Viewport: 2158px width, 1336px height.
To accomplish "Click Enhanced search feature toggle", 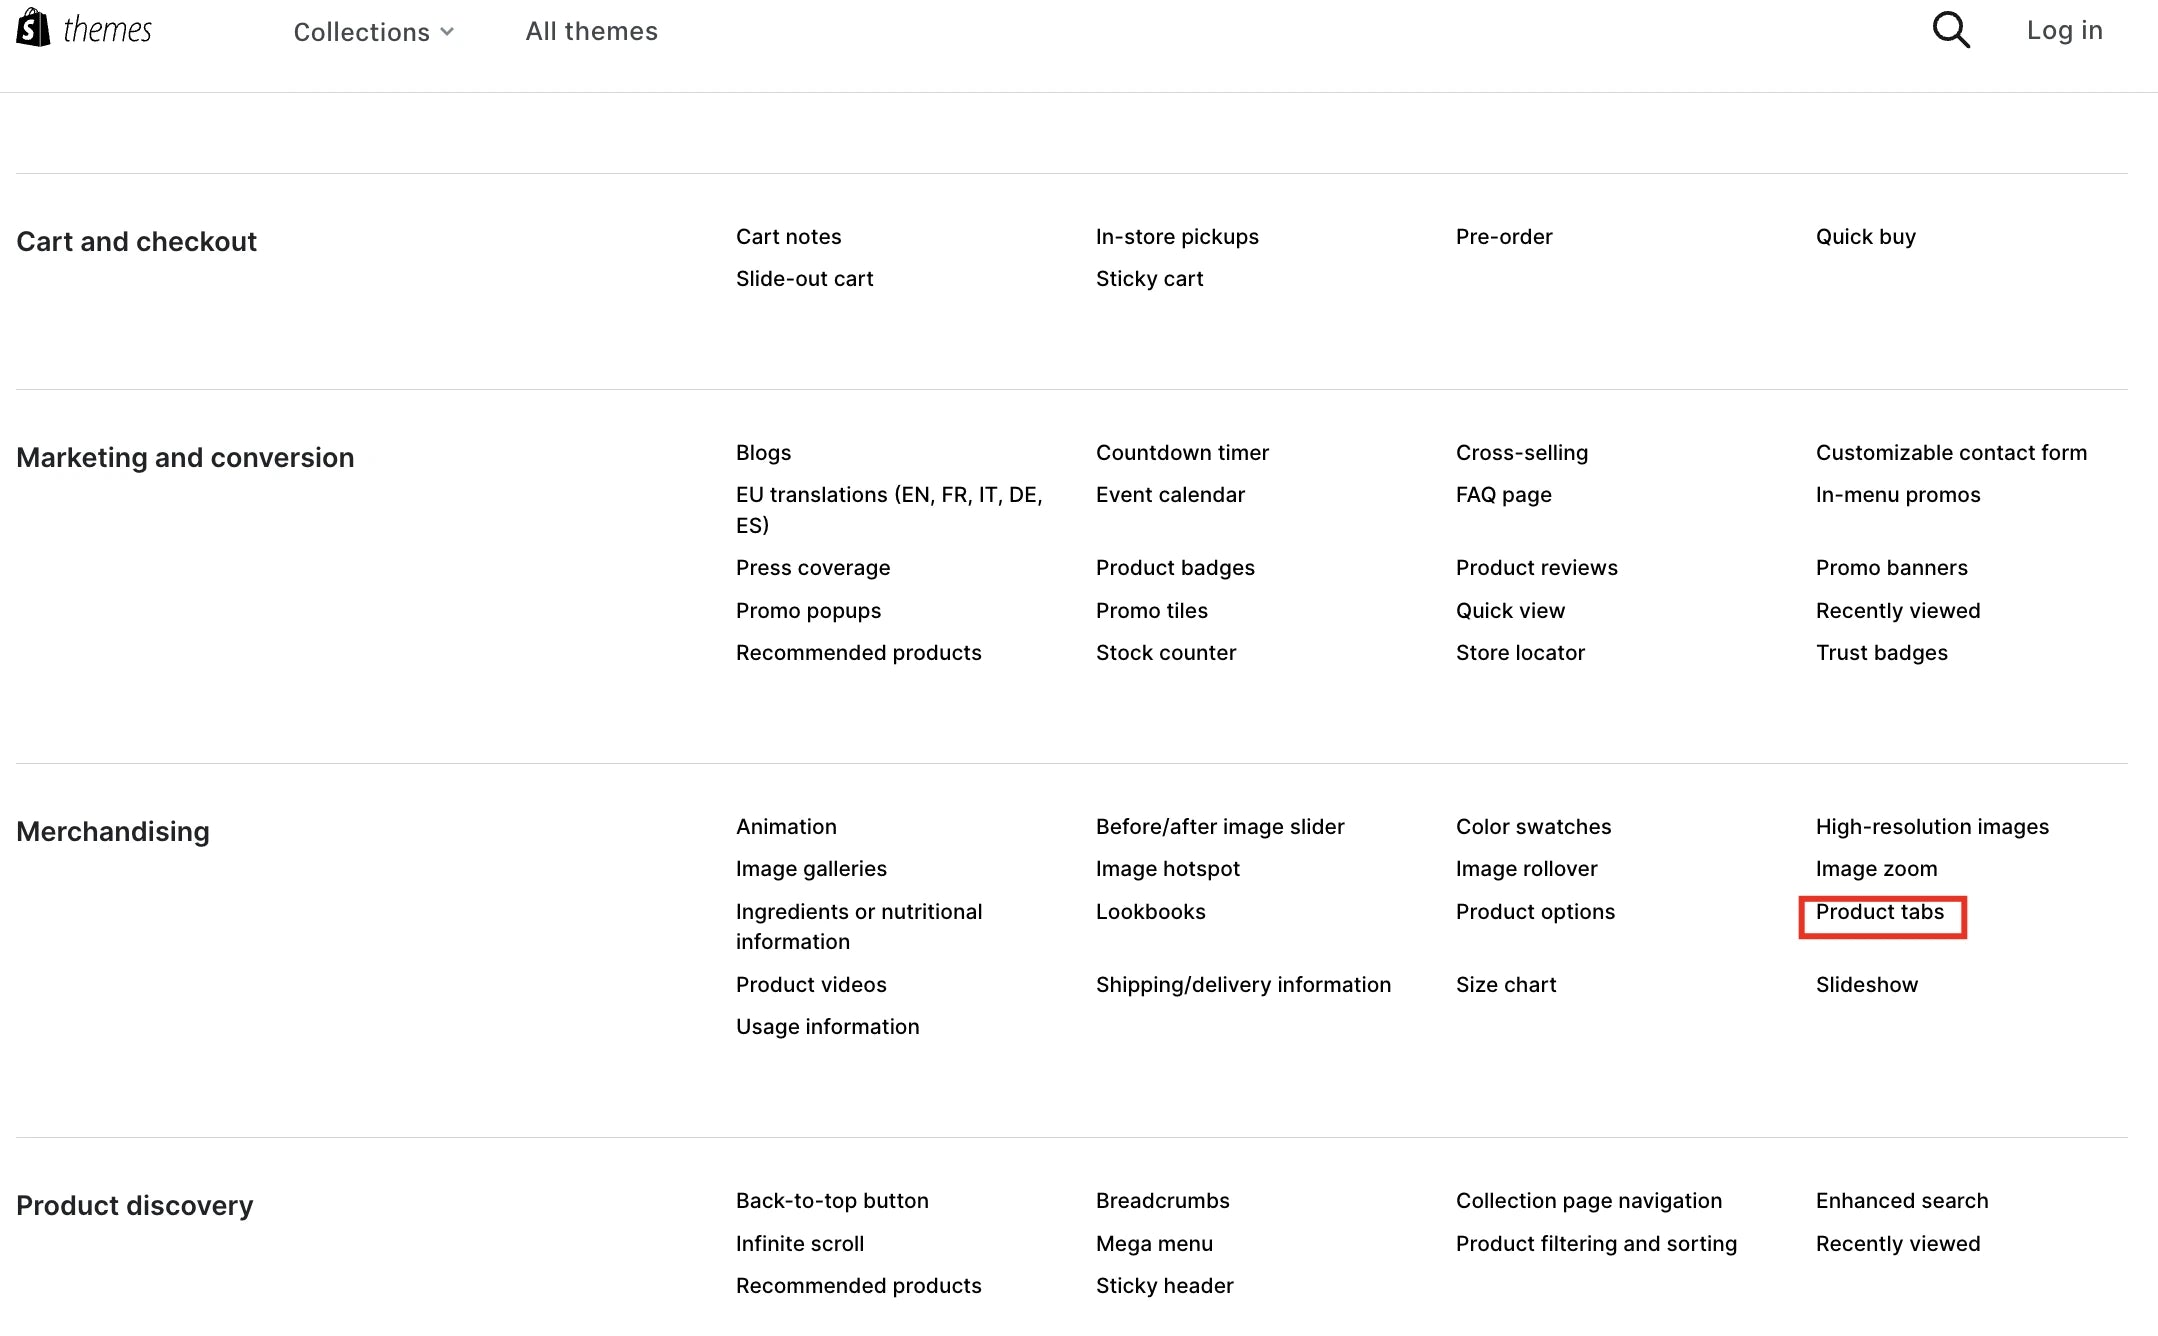I will click(x=1901, y=1200).
